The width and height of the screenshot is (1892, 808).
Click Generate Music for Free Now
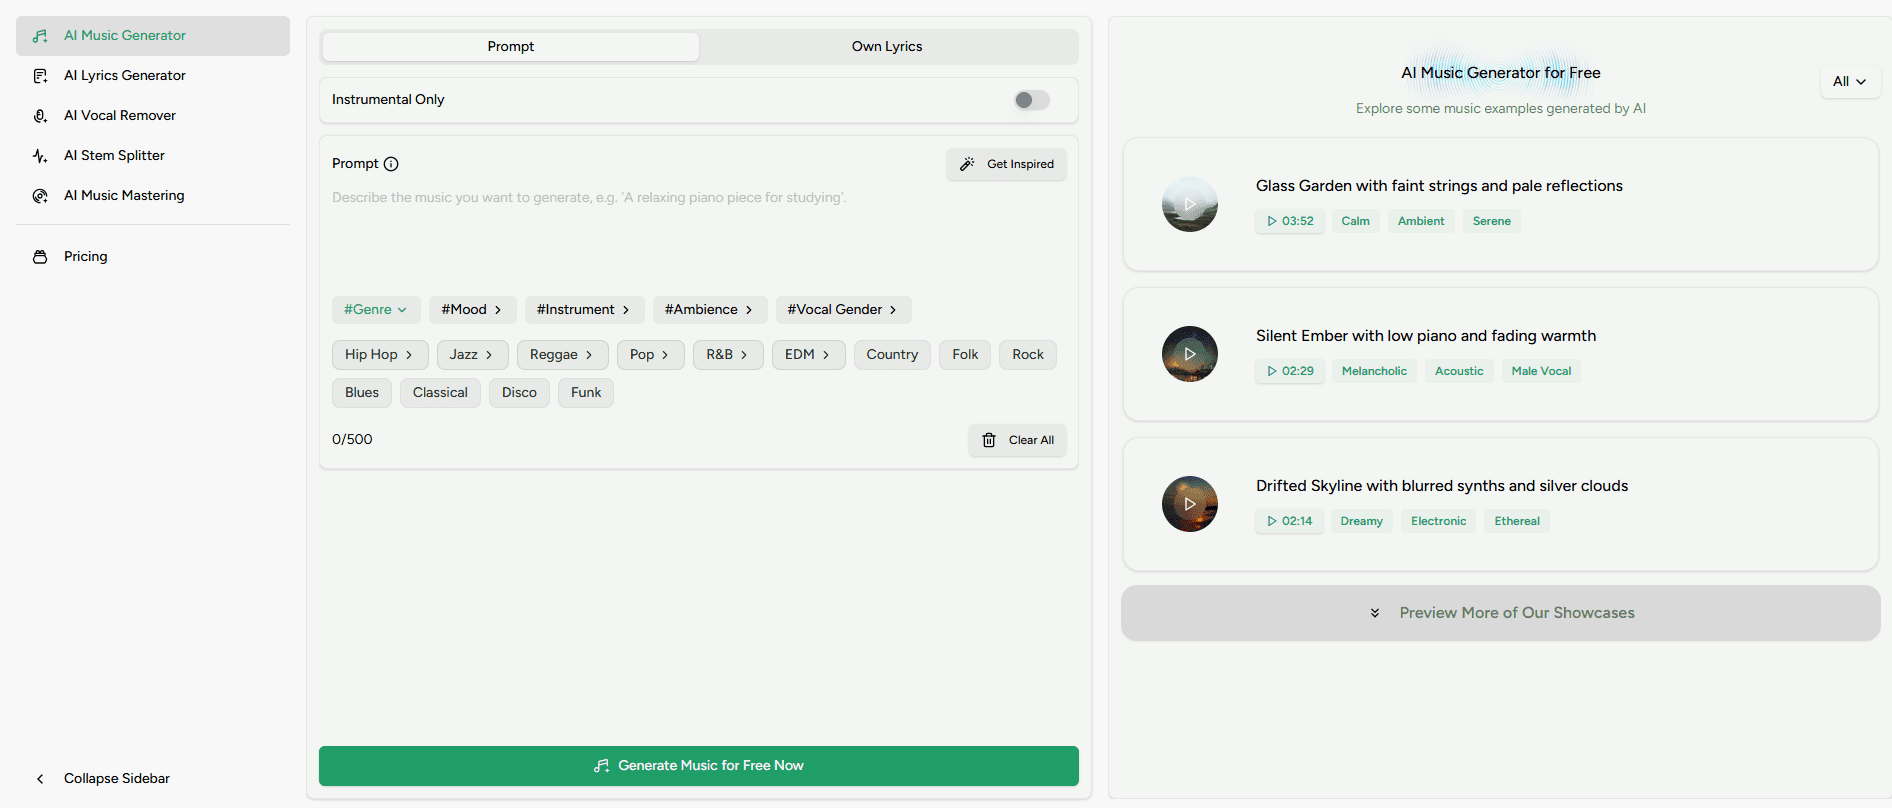tap(698, 766)
